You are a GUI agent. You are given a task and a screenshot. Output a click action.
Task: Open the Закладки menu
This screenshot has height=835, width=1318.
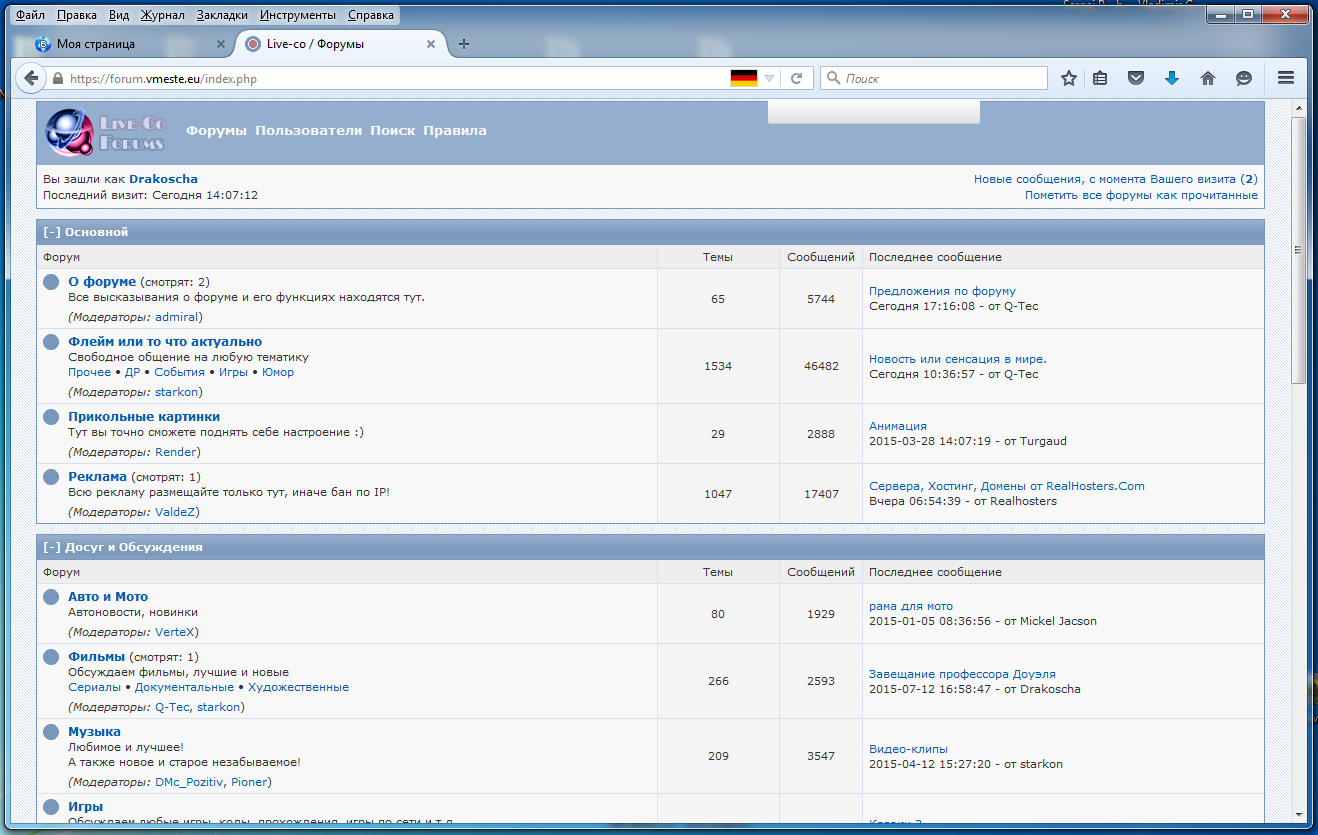coord(222,16)
